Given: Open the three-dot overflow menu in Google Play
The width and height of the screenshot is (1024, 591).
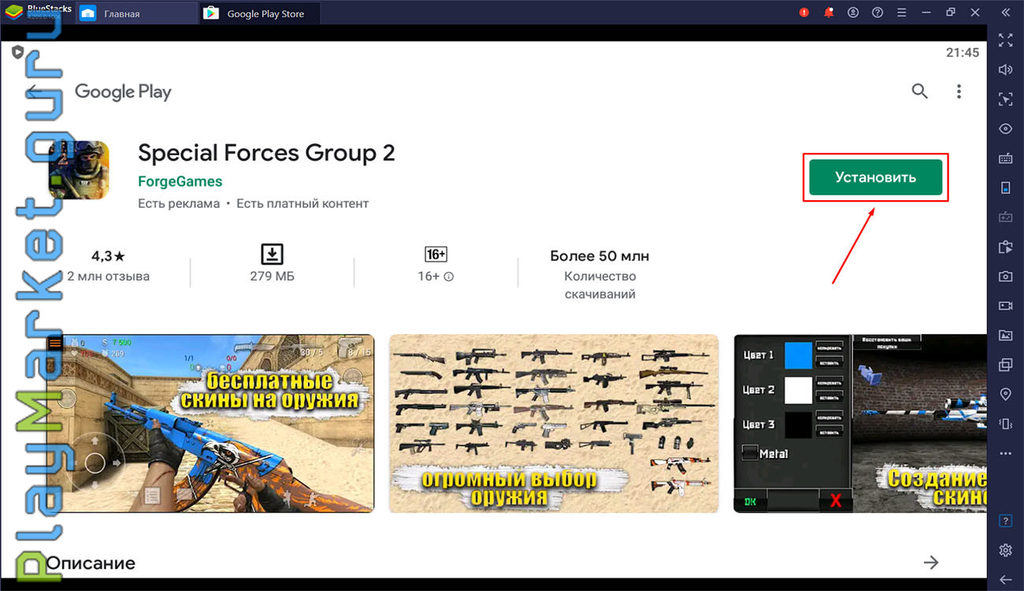Looking at the screenshot, I should click(x=959, y=91).
